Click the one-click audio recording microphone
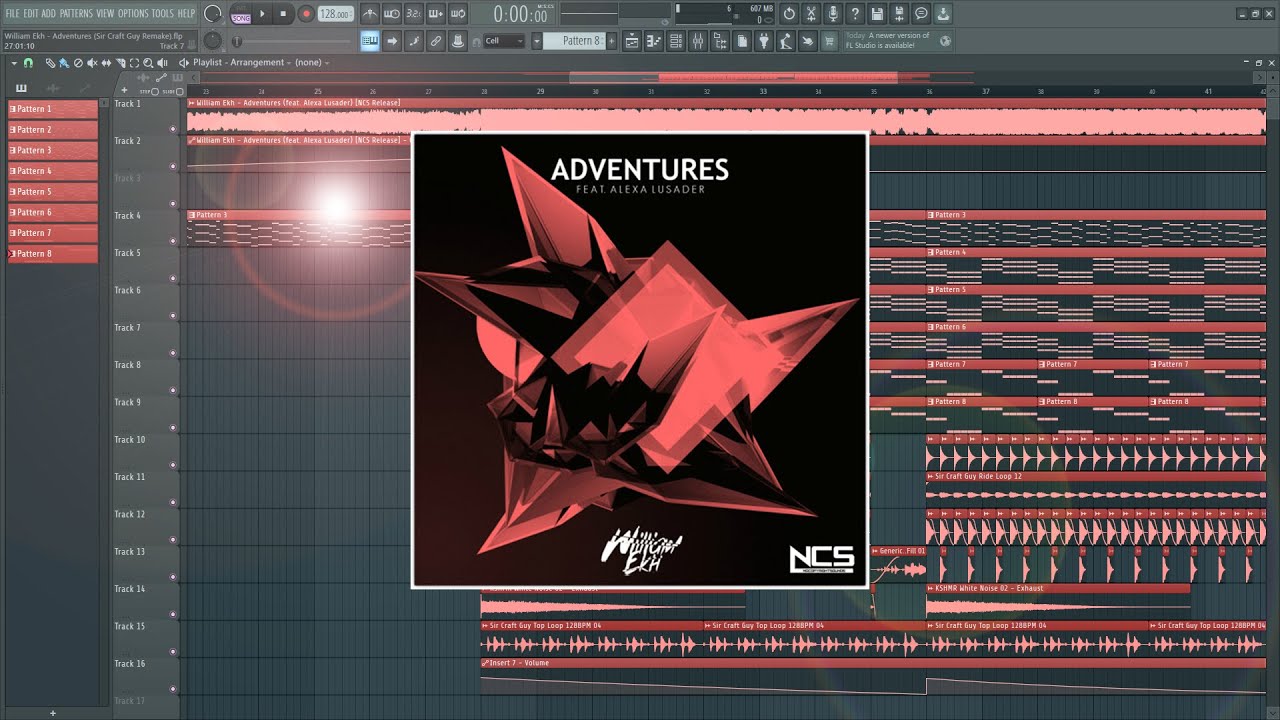 pos(833,13)
